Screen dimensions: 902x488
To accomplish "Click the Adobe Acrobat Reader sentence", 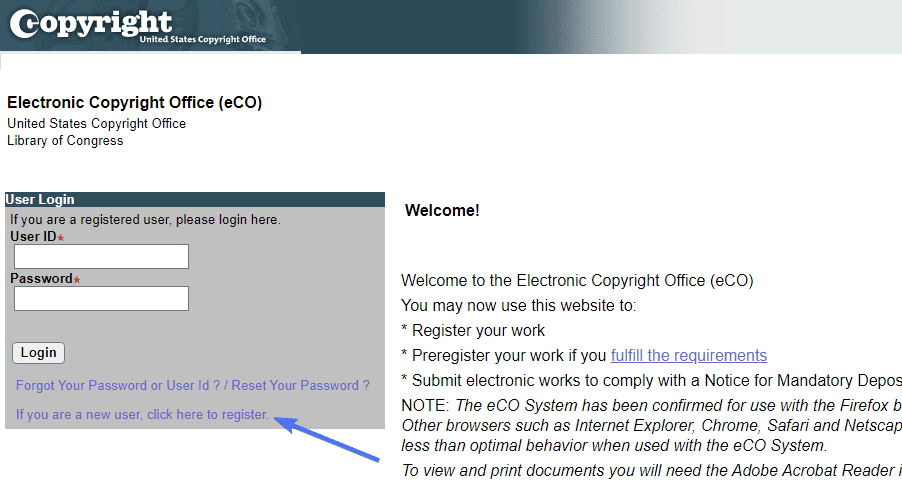I will point(651,471).
